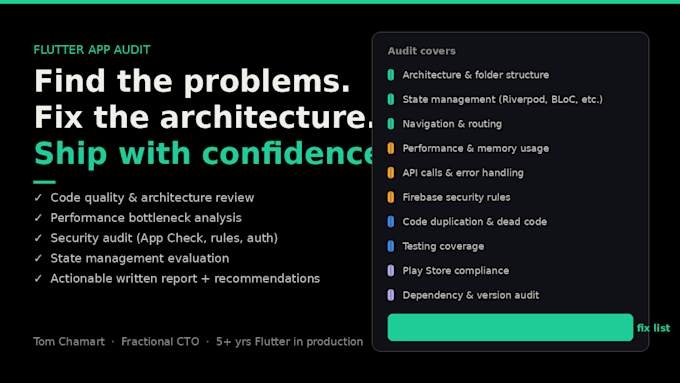Select 'Navigation & routing' item
Image resolution: width=680 pixels, height=383 pixels.
452,124
